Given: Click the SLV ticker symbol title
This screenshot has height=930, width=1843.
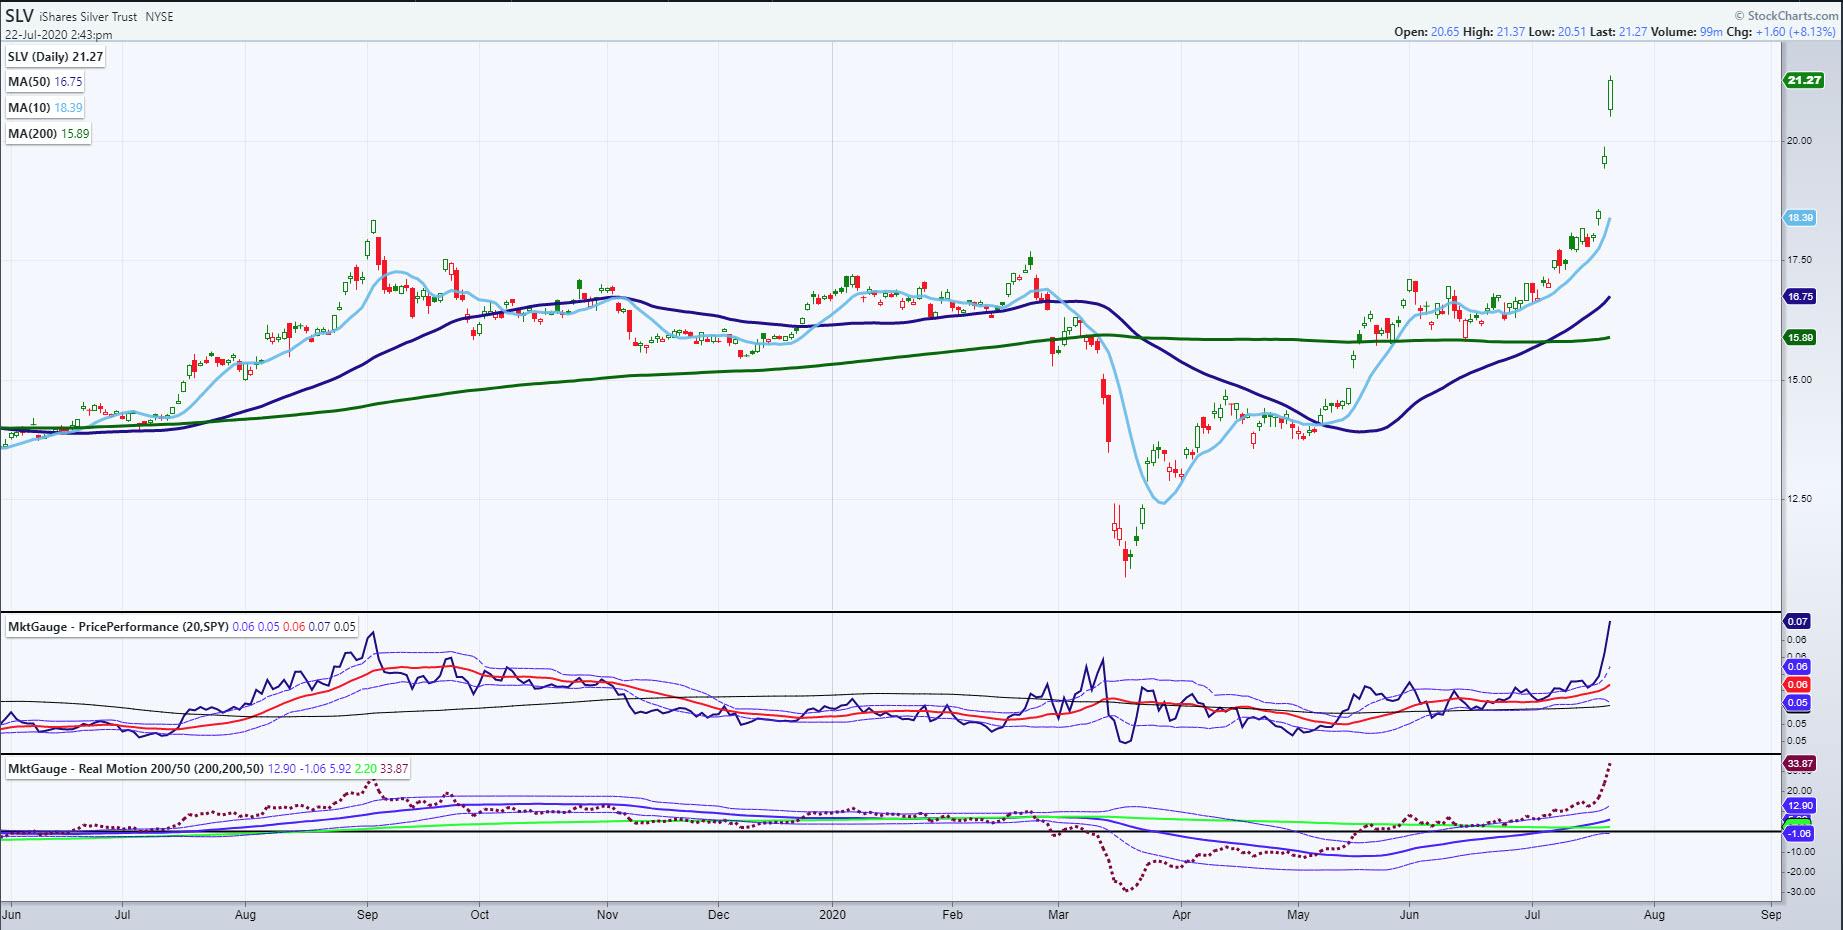Looking at the screenshot, I should pyautogui.click(x=20, y=16).
